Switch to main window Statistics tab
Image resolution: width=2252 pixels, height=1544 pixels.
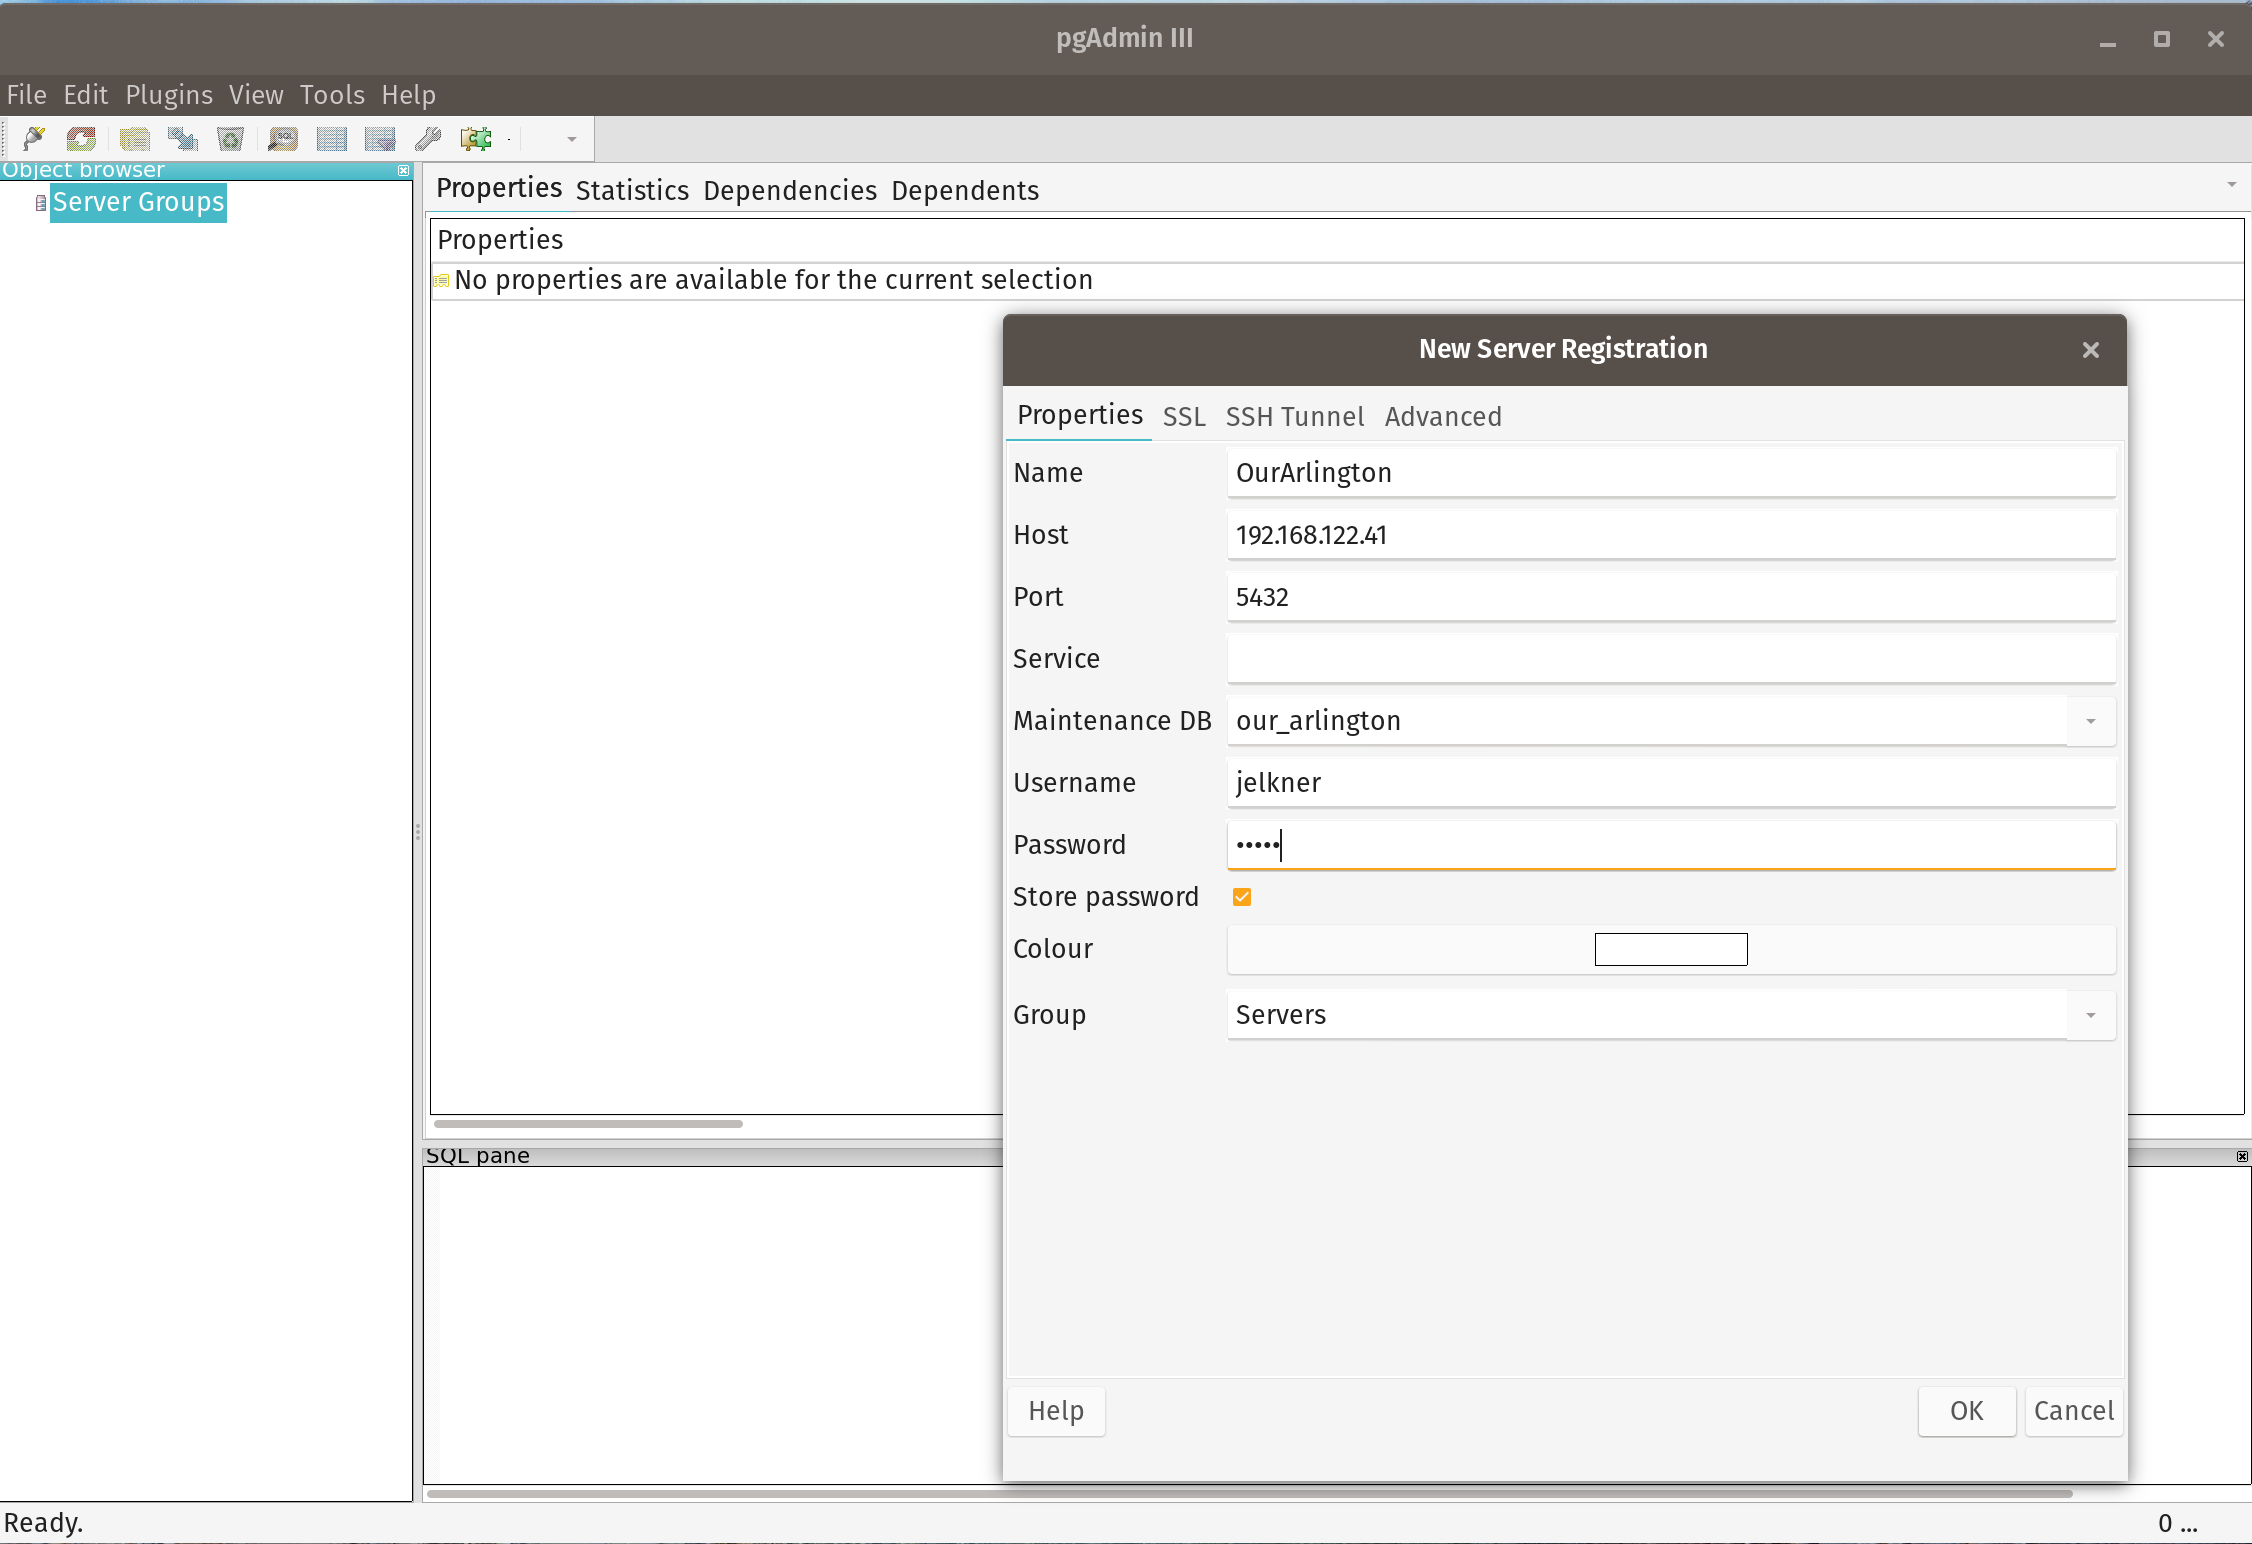[x=632, y=190]
